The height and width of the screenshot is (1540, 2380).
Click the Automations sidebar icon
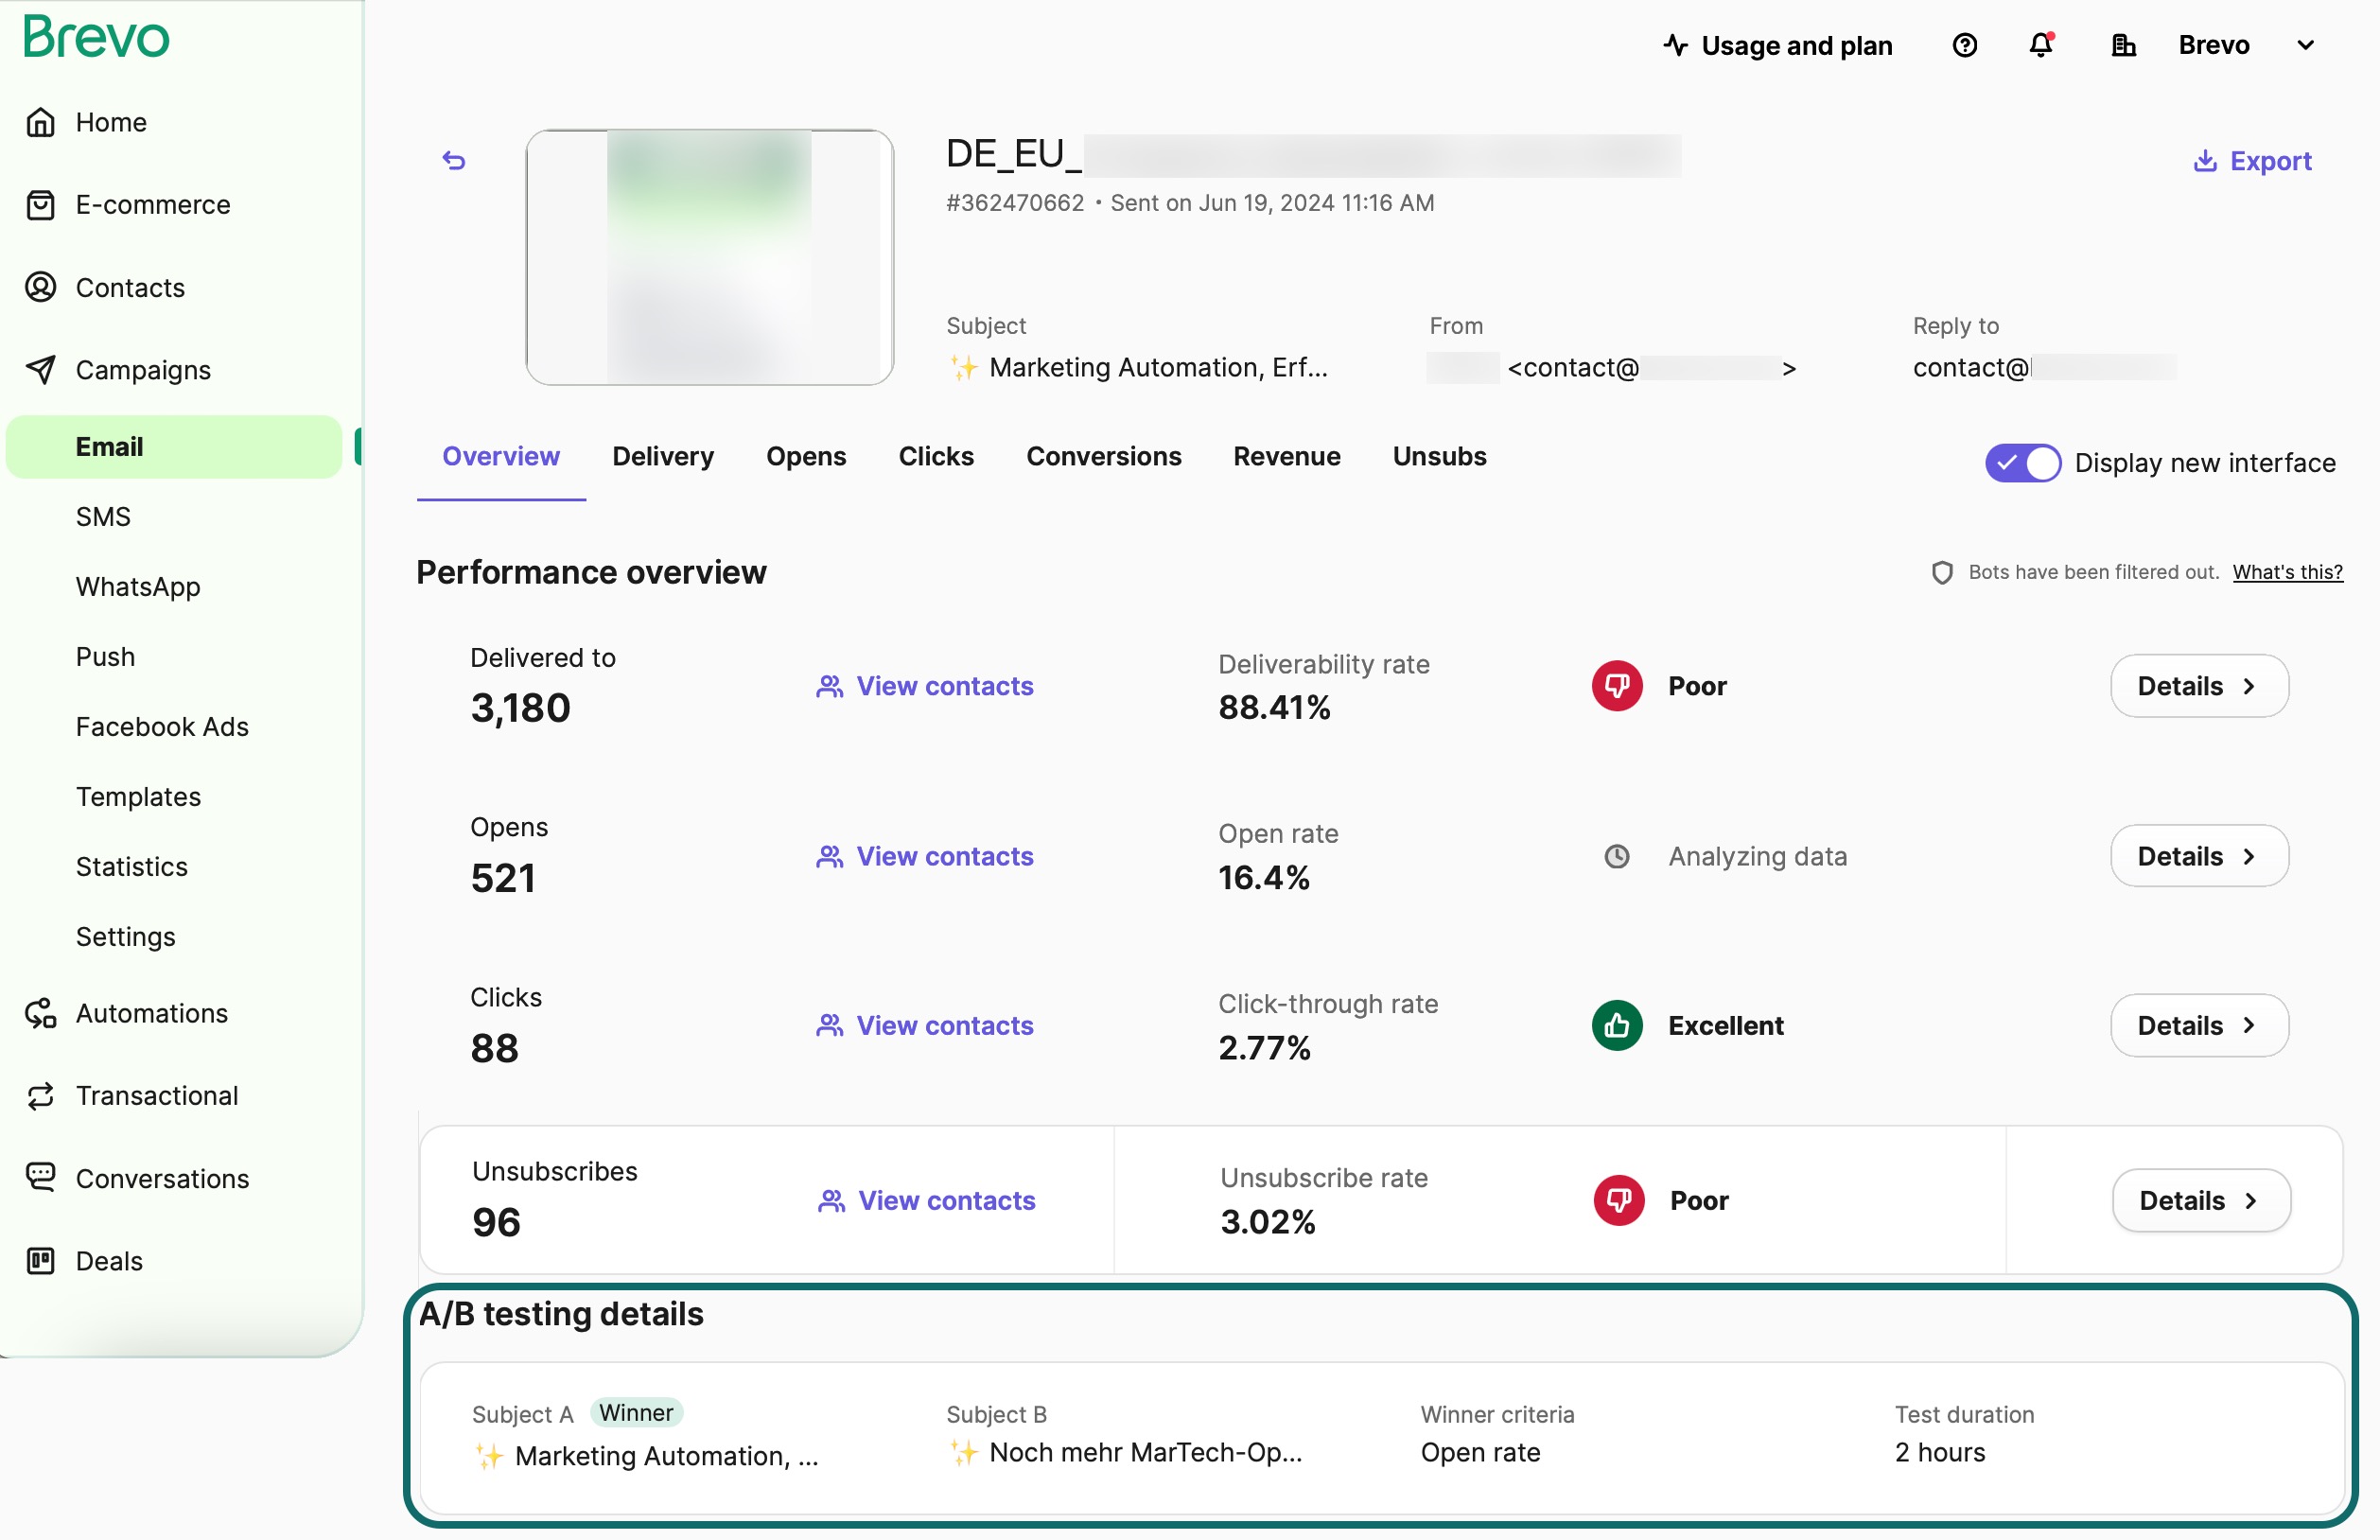[x=40, y=1013]
